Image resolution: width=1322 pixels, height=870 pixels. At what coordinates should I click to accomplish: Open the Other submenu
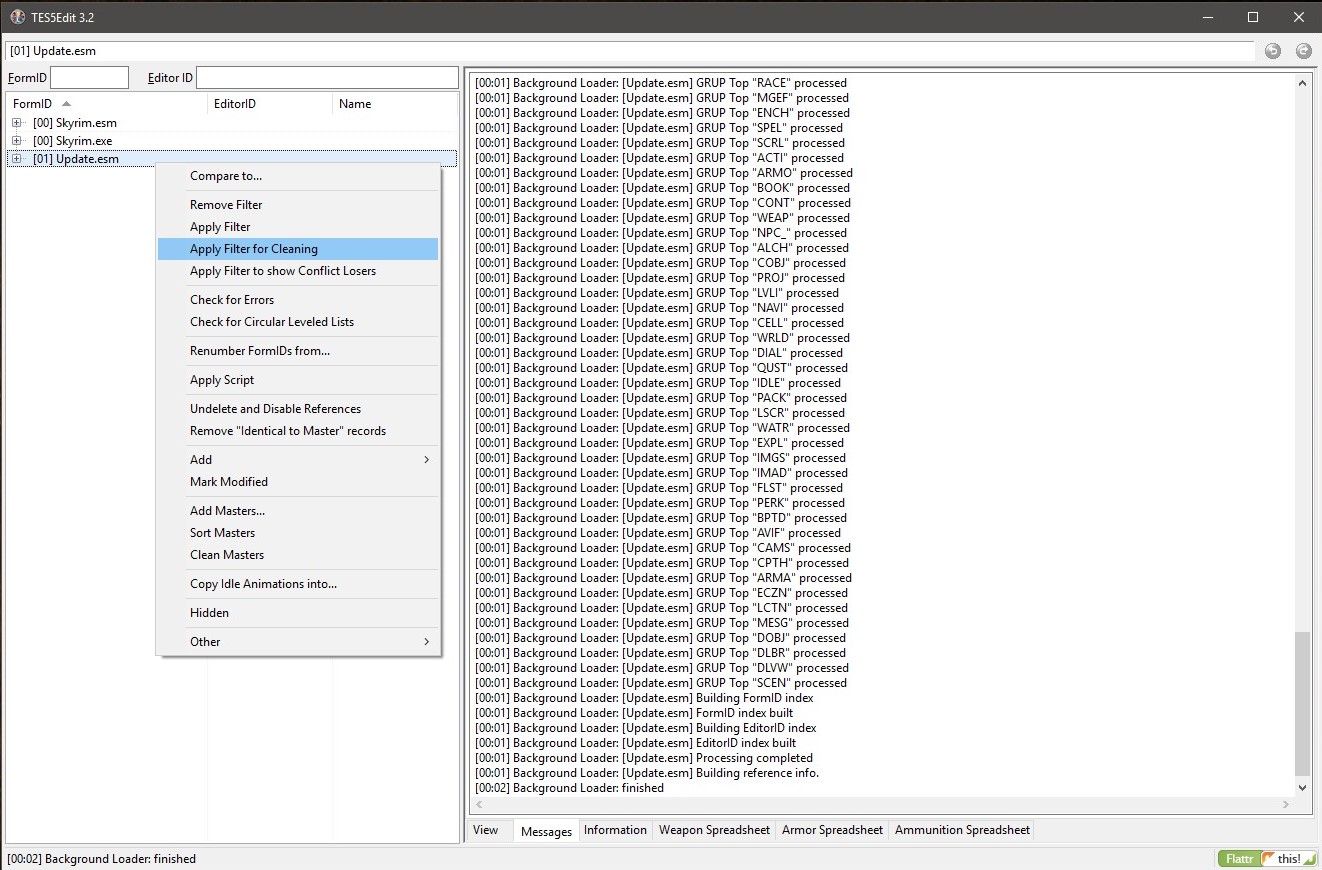[x=298, y=642]
